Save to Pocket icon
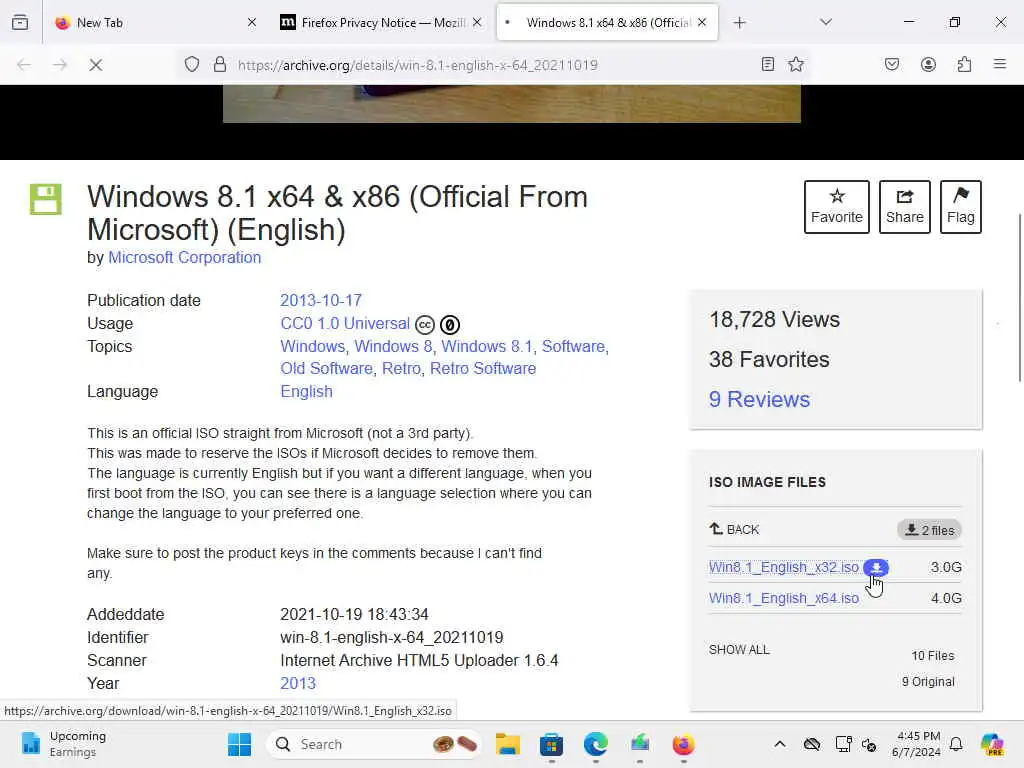The width and height of the screenshot is (1024, 768). click(892, 64)
